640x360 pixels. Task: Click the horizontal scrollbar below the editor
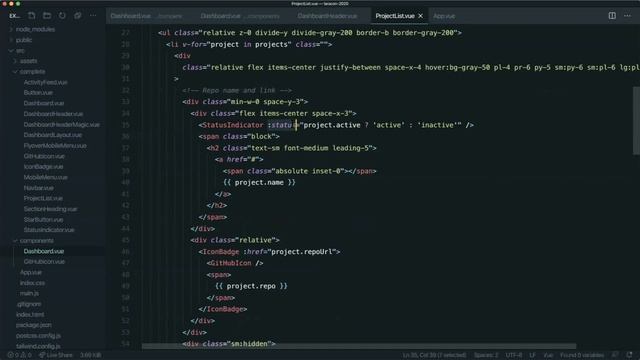tap(359, 346)
